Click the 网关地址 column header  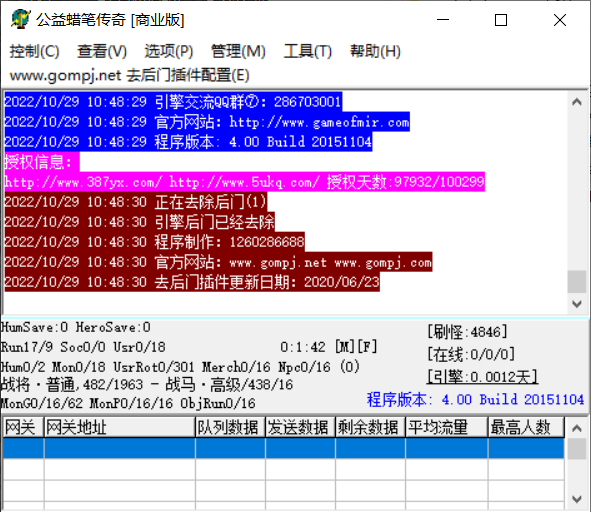point(120,427)
